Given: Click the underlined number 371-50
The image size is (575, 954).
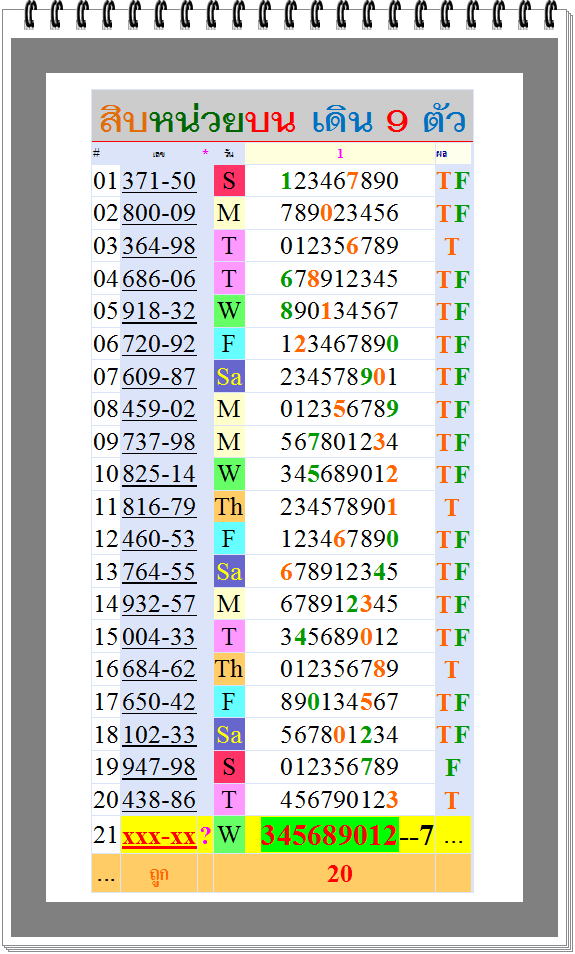Looking at the screenshot, I should tap(159, 181).
